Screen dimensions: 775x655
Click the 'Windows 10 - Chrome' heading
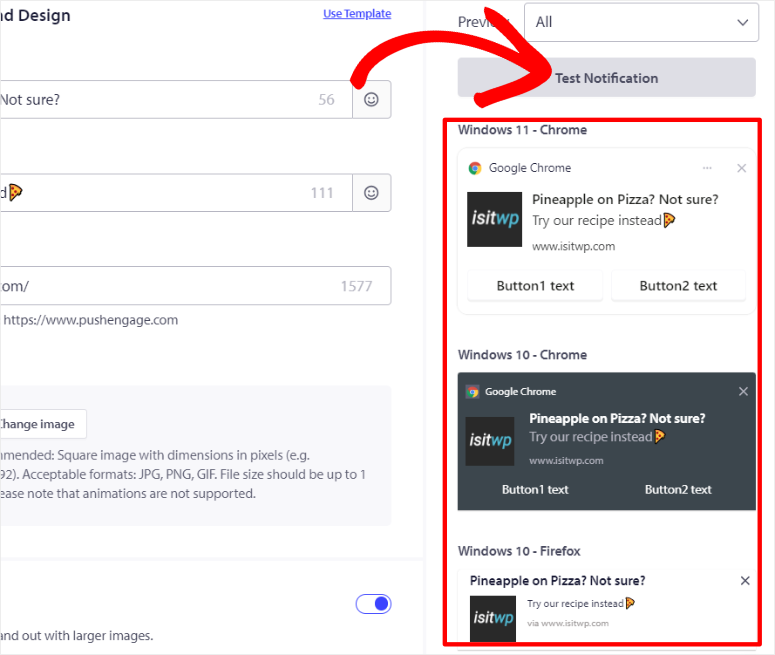tap(522, 355)
